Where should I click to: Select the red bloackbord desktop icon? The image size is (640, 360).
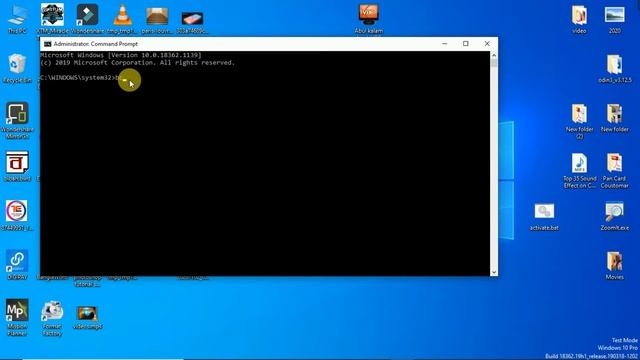[17, 166]
